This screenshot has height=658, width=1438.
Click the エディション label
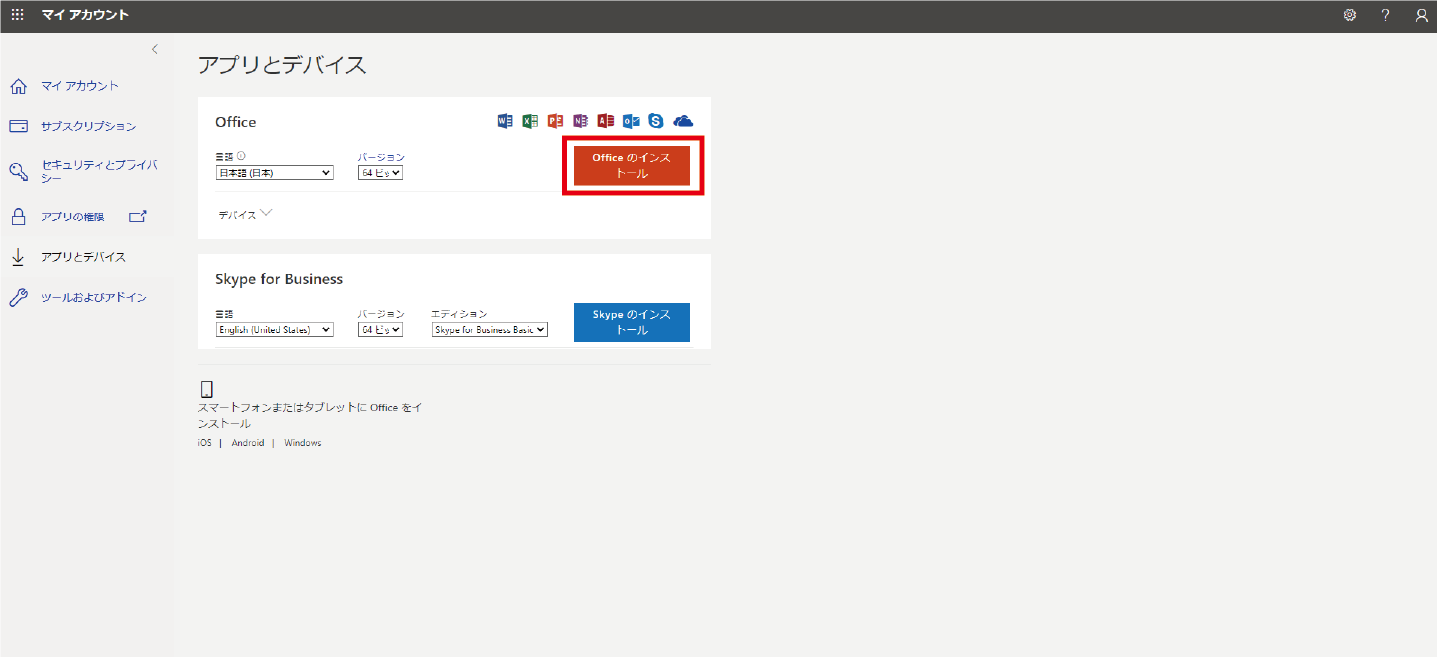(x=459, y=314)
